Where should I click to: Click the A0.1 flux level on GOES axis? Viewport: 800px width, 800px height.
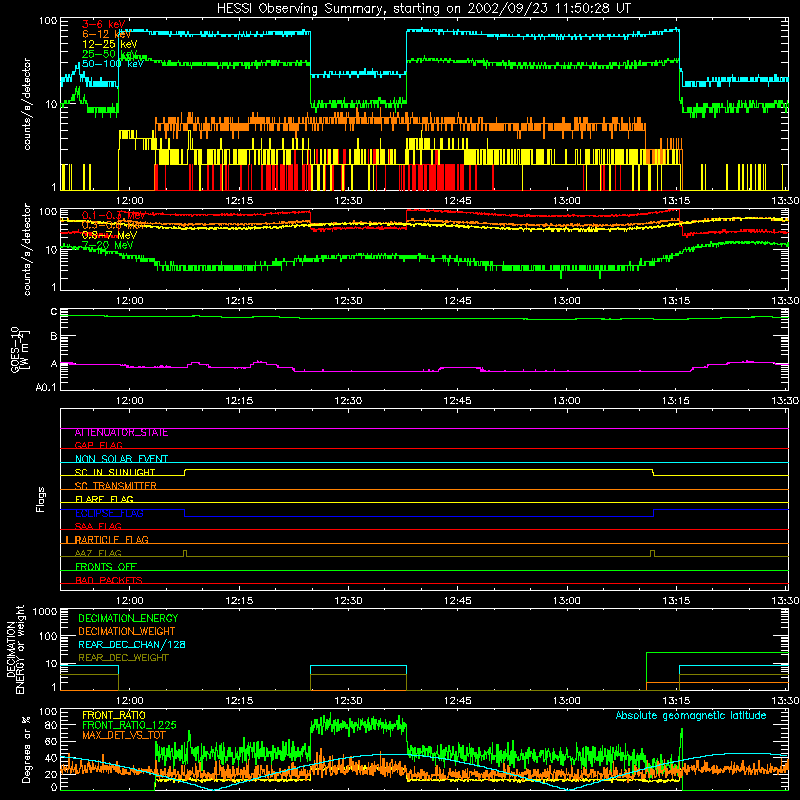[46, 388]
